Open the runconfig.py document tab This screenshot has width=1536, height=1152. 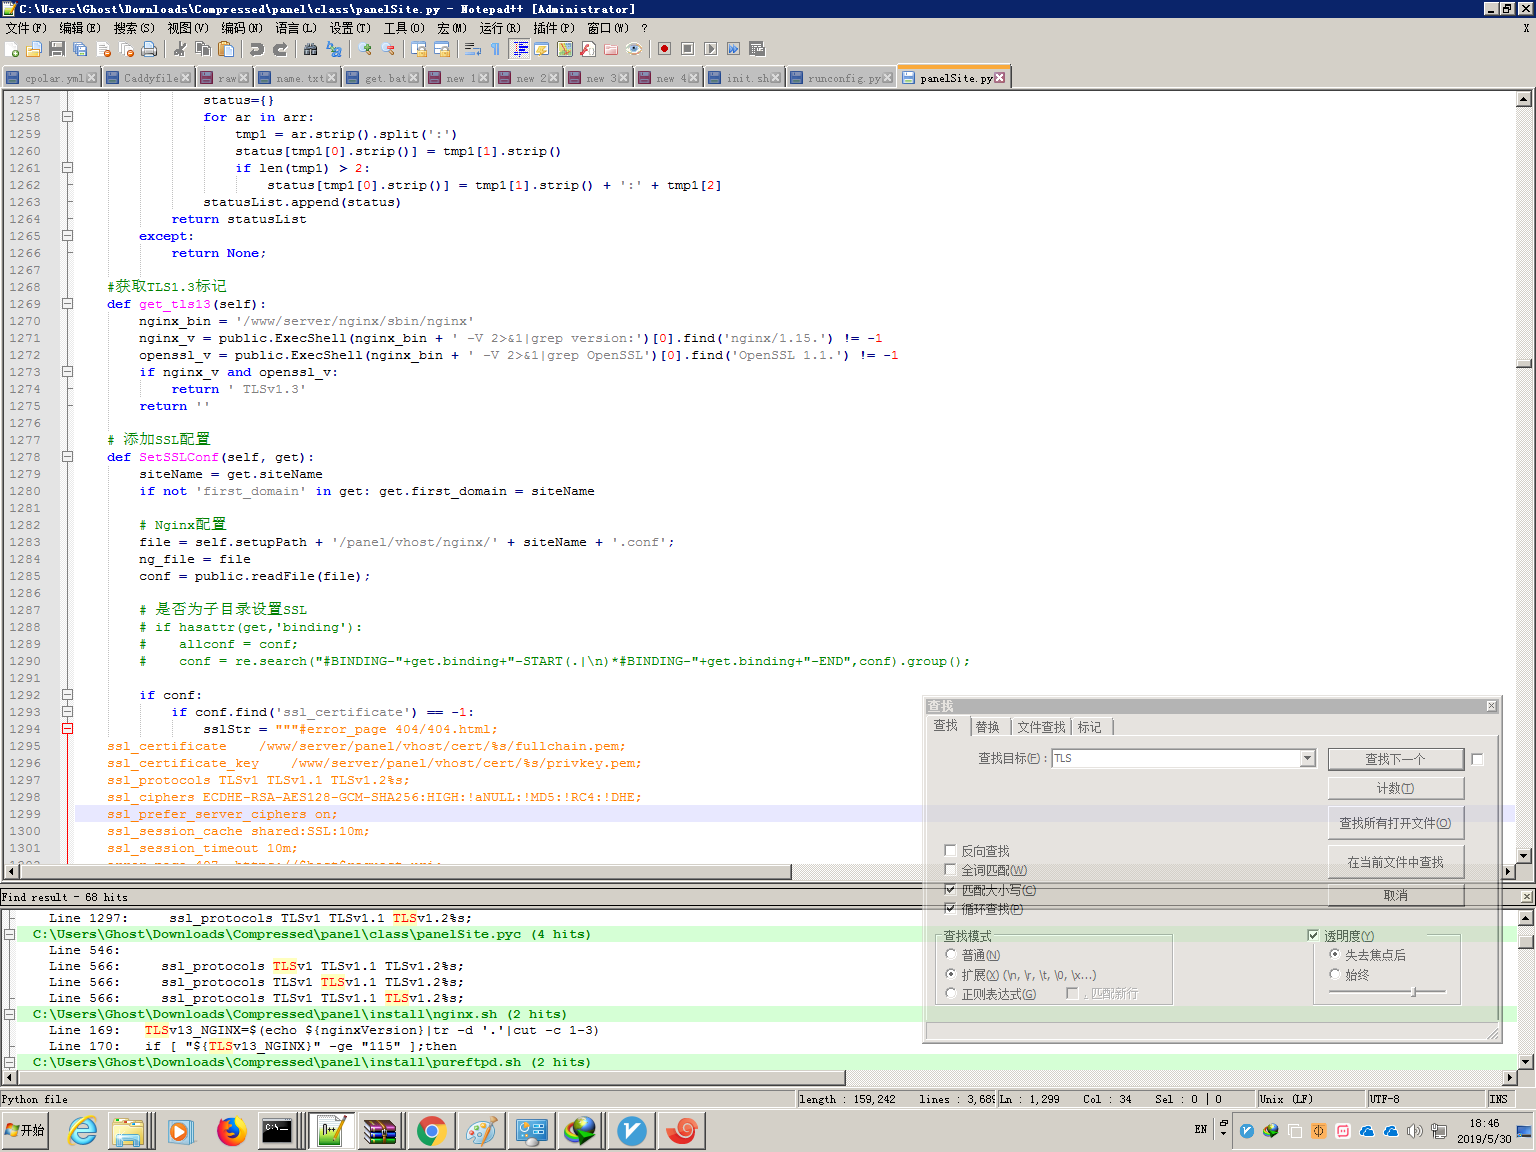pyautogui.click(x=840, y=78)
